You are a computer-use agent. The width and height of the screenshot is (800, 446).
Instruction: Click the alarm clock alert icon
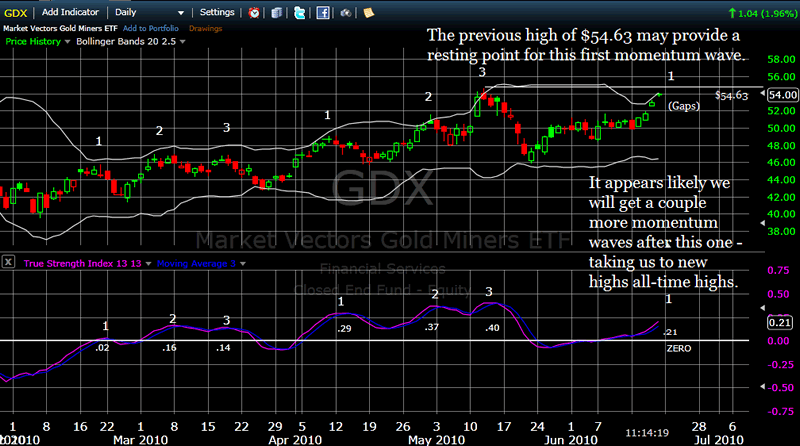click(254, 13)
